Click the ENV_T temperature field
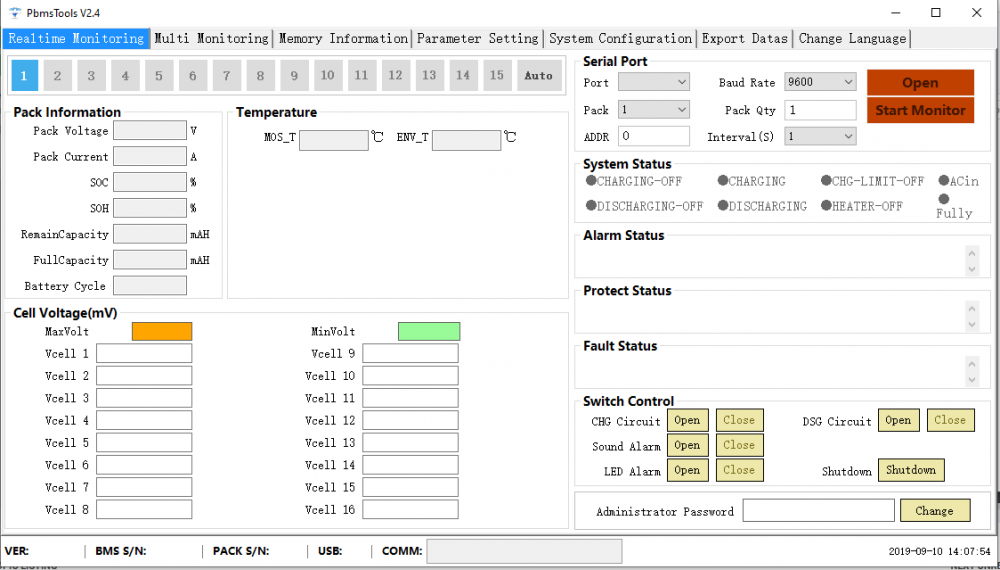The width and height of the screenshot is (1000, 570). [466, 140]
